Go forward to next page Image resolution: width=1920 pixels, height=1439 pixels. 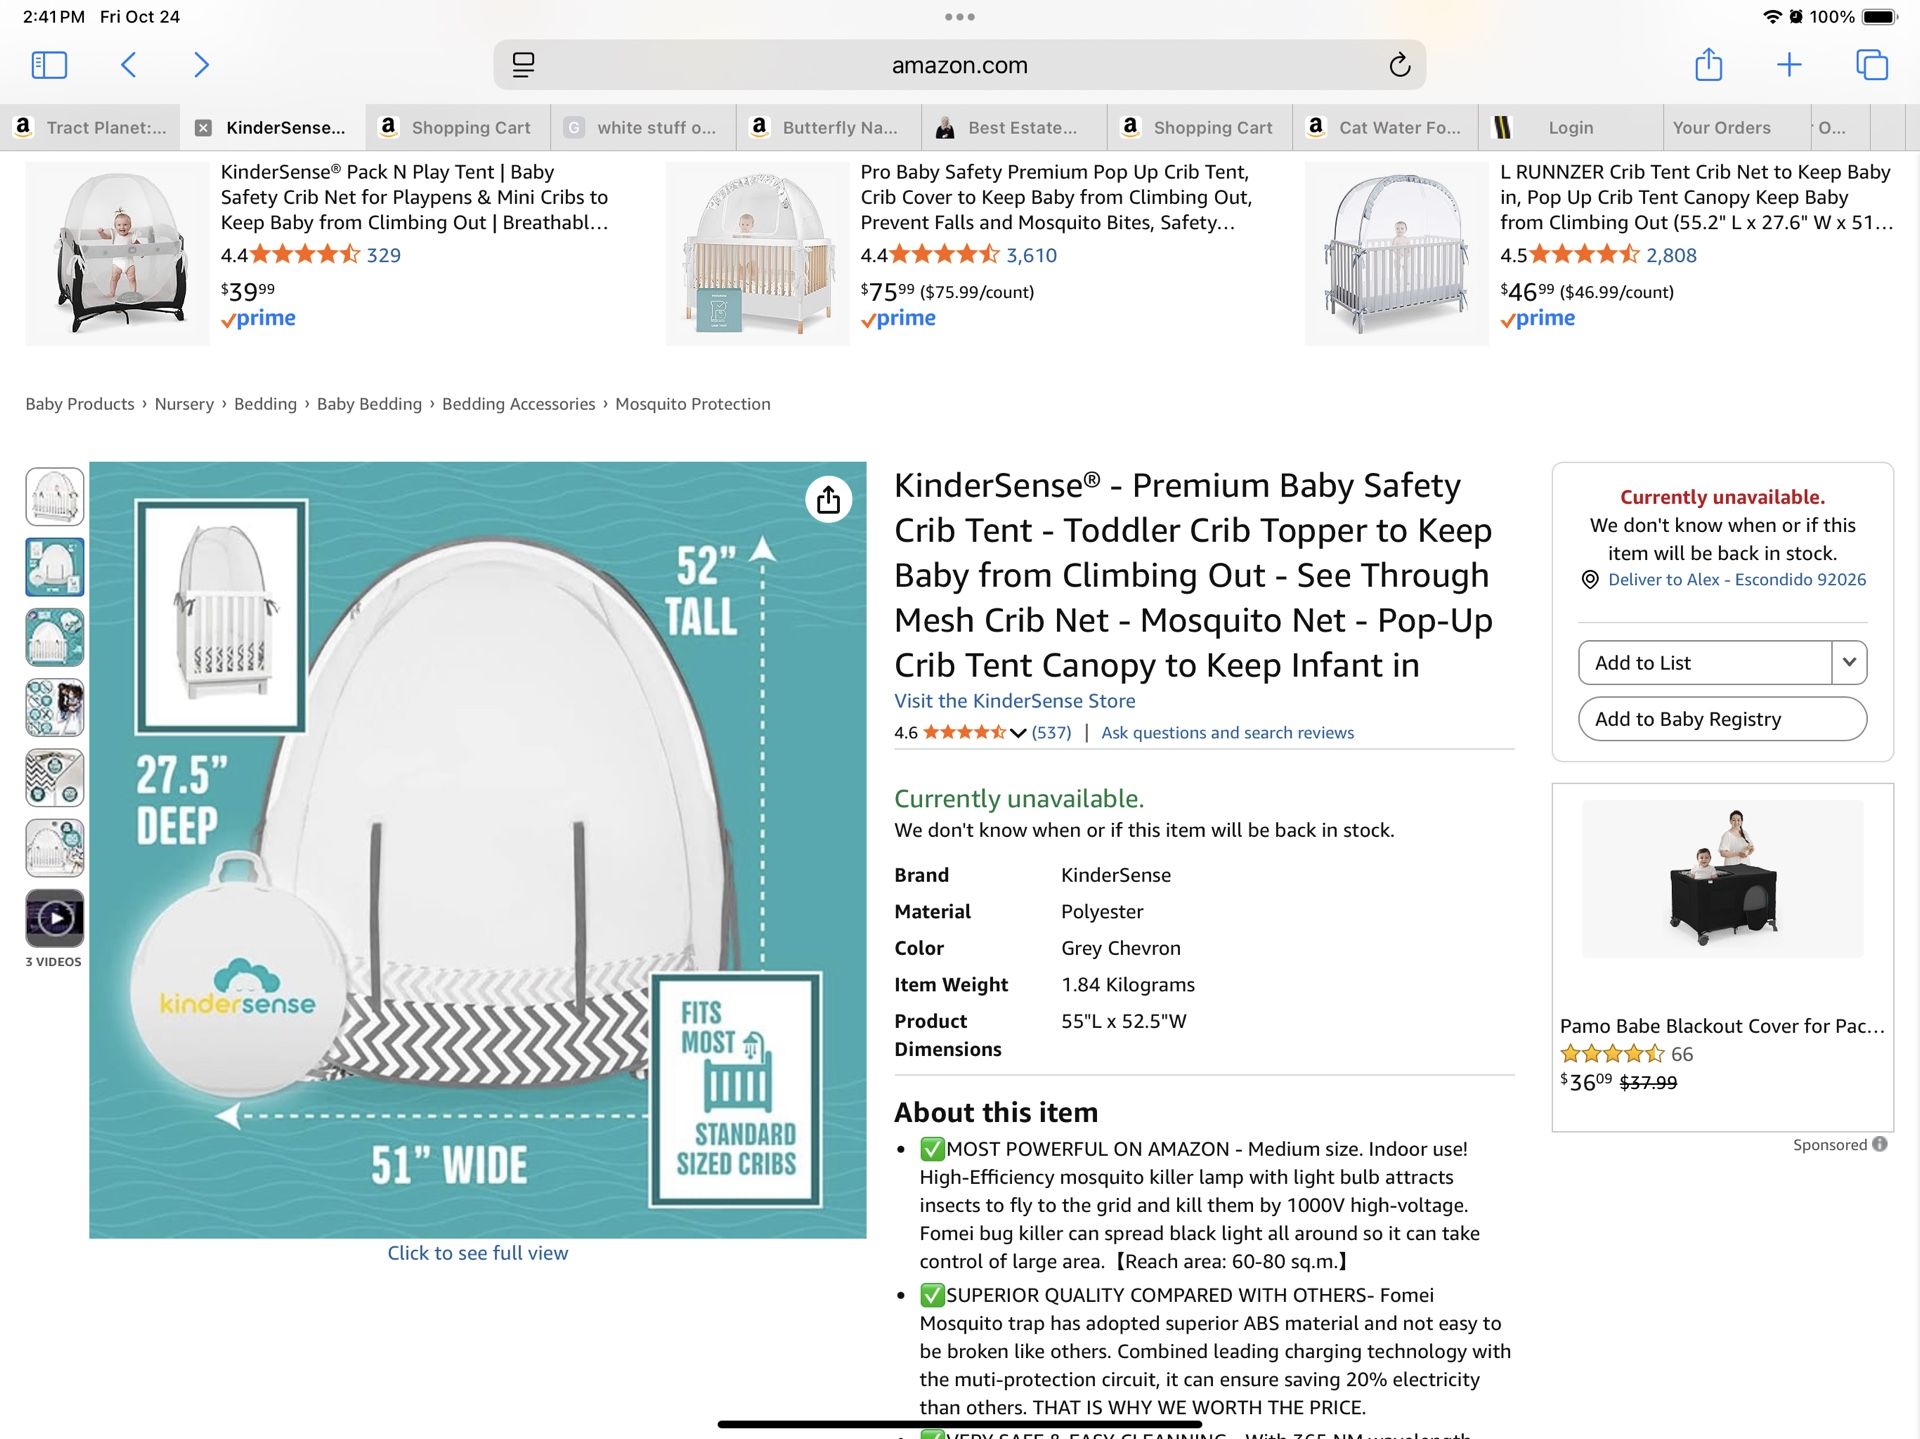pyautogui.click(x=201, y=65)
